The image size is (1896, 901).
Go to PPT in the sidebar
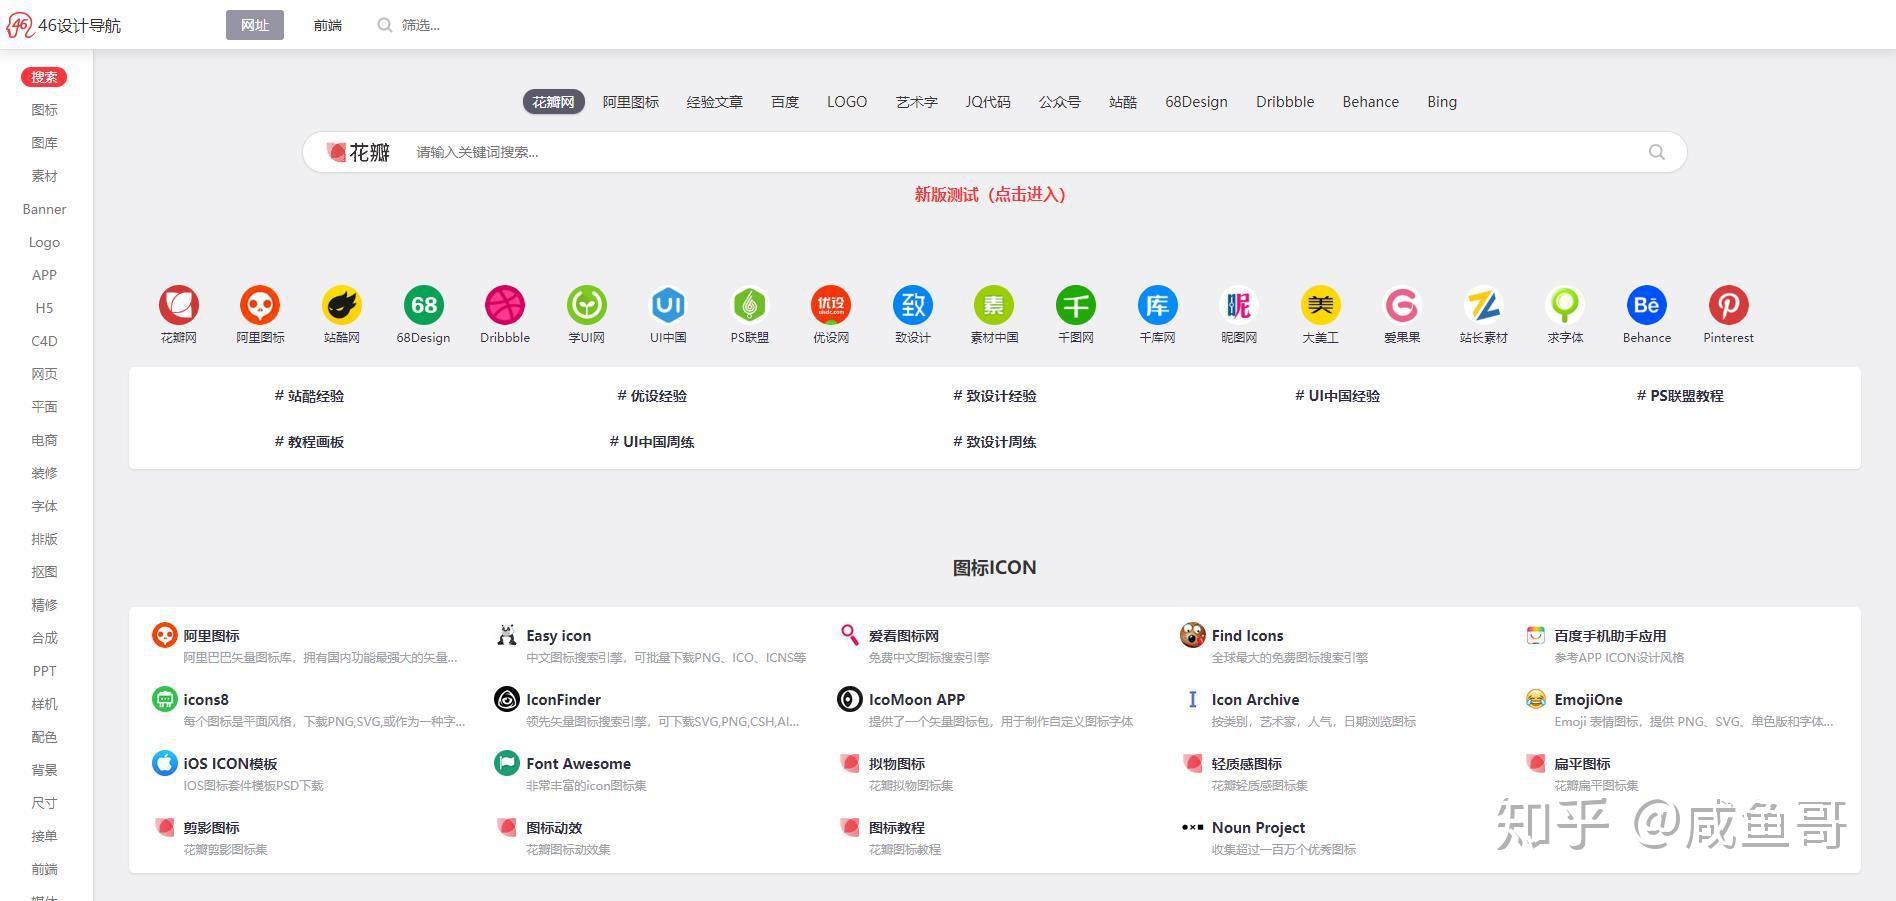tap(45, 671)
